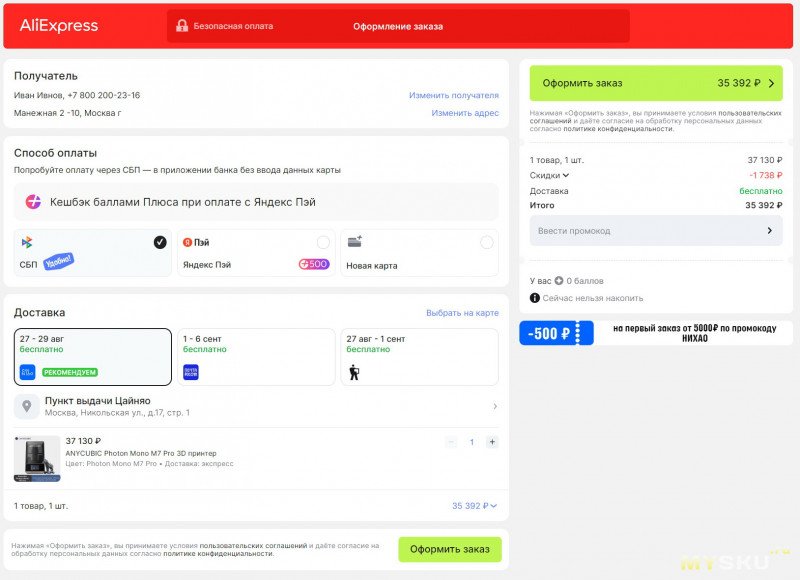Click the Новая карта card icon
Viewport: 800px width, 580px height.
355,242
